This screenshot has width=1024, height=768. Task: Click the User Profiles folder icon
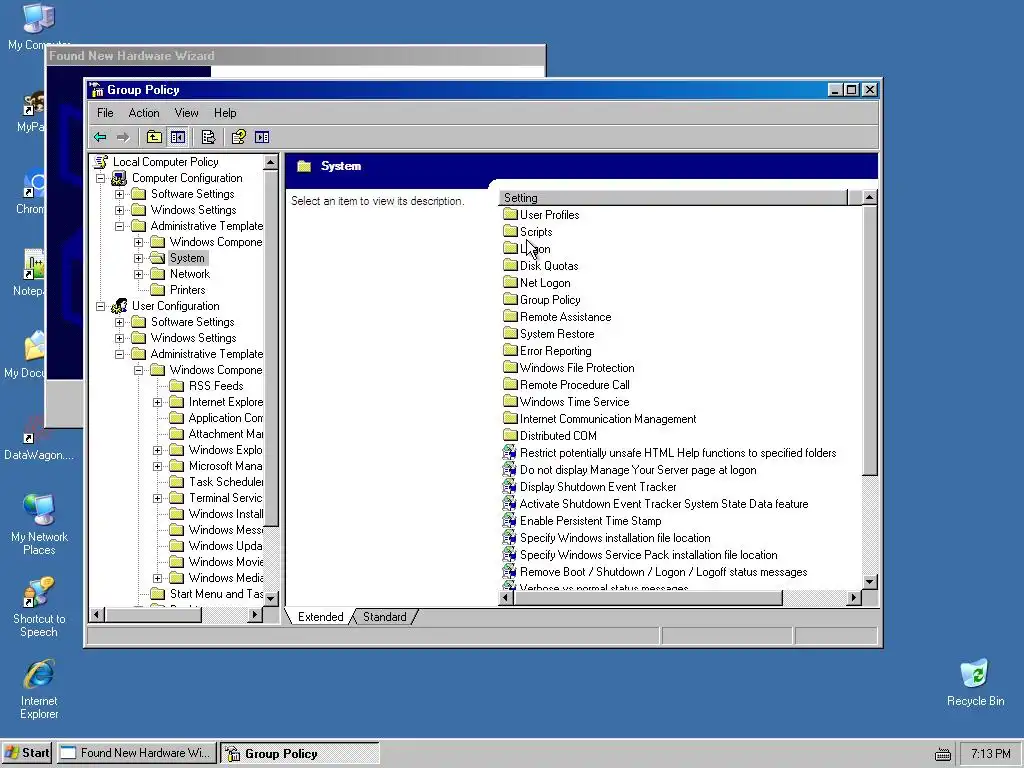pyautogui.click(x=510, y=214)
